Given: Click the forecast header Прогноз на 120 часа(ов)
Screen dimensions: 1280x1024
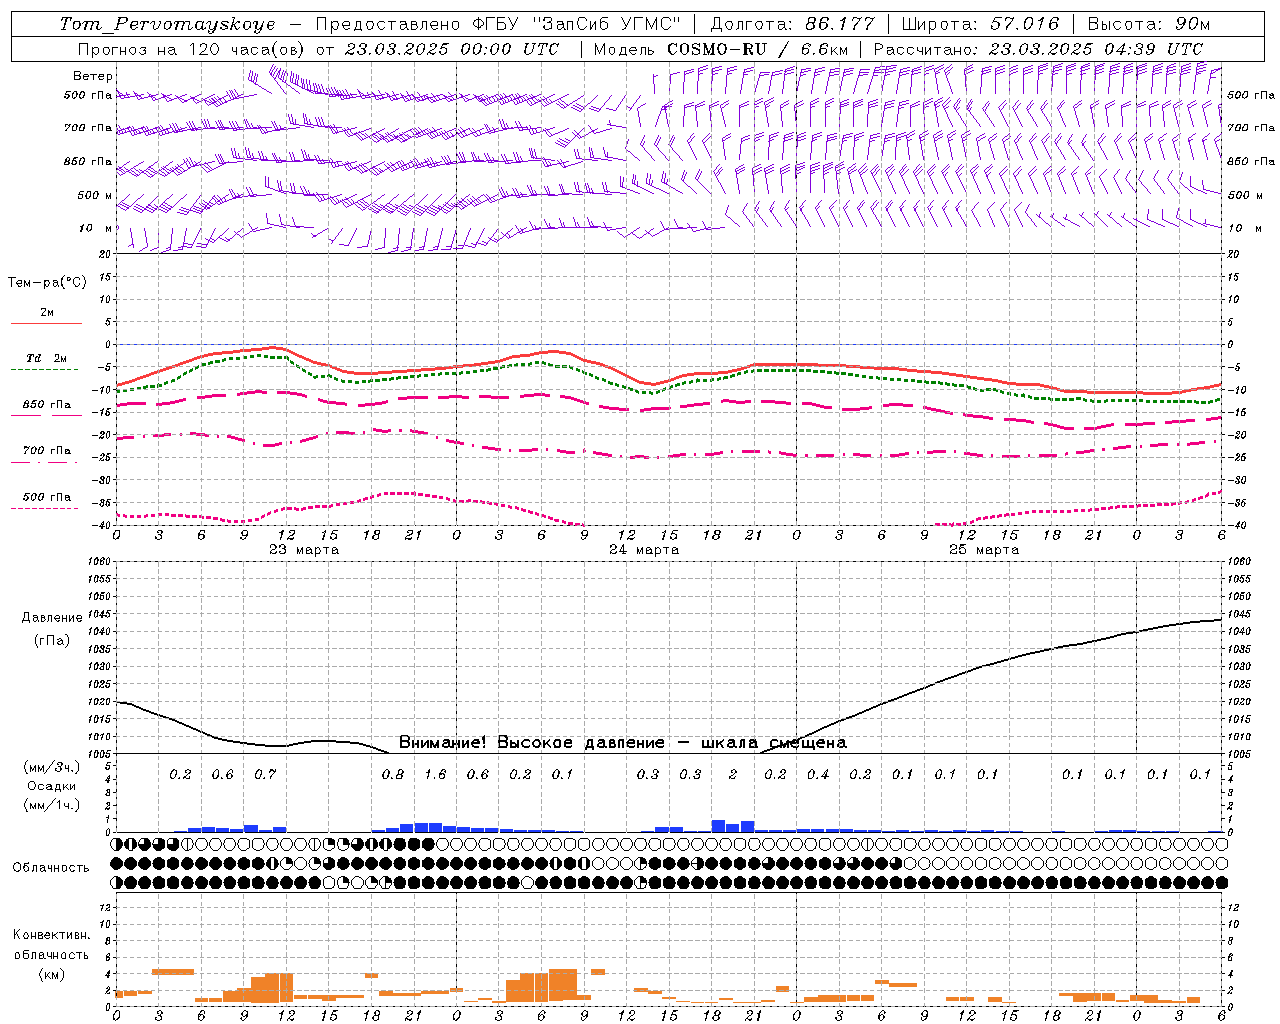Looking at the screenshot, I should pyautogui.click(x=193, y=49).
